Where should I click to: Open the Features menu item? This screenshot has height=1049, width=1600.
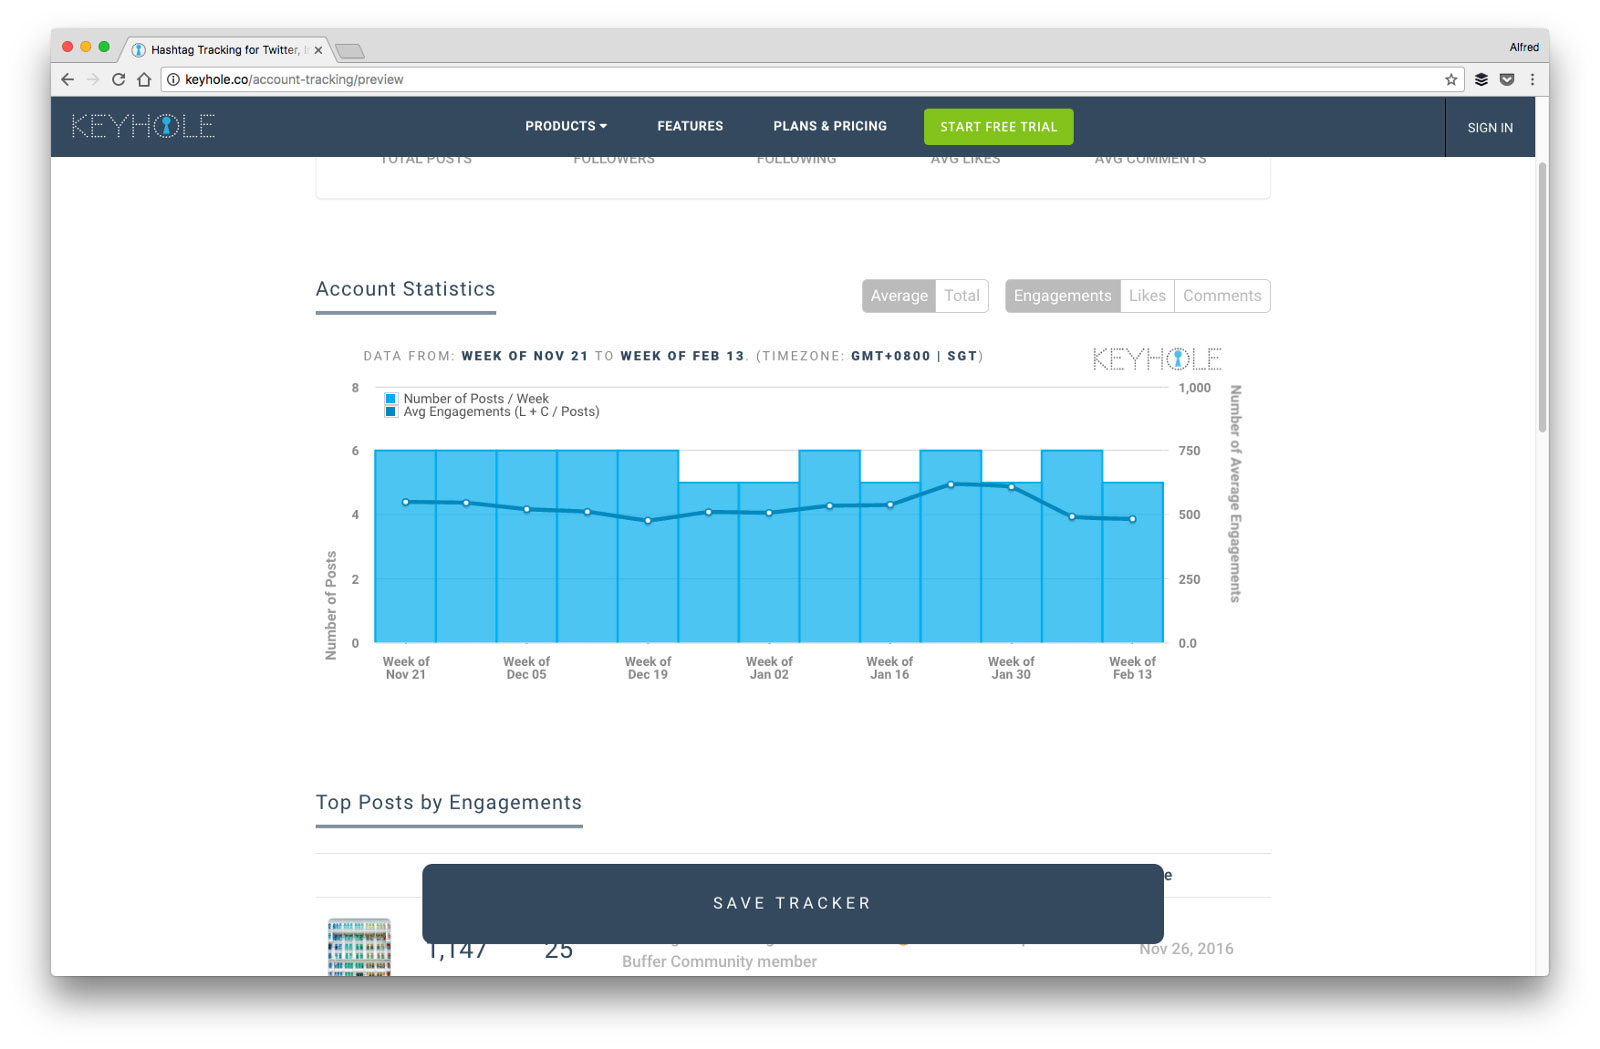tap(690, 126)
